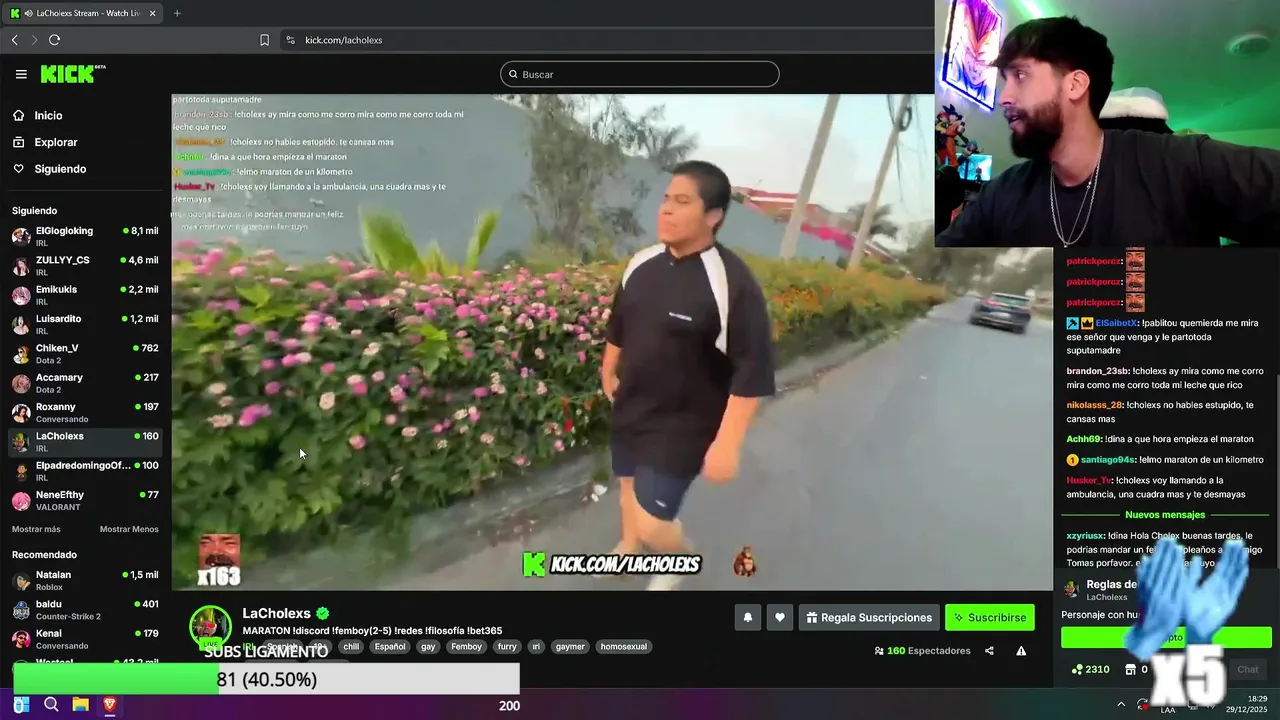Open recommended channel Natalan
The width and height of the screenshot is (1280, 720).
coord(85,581)
